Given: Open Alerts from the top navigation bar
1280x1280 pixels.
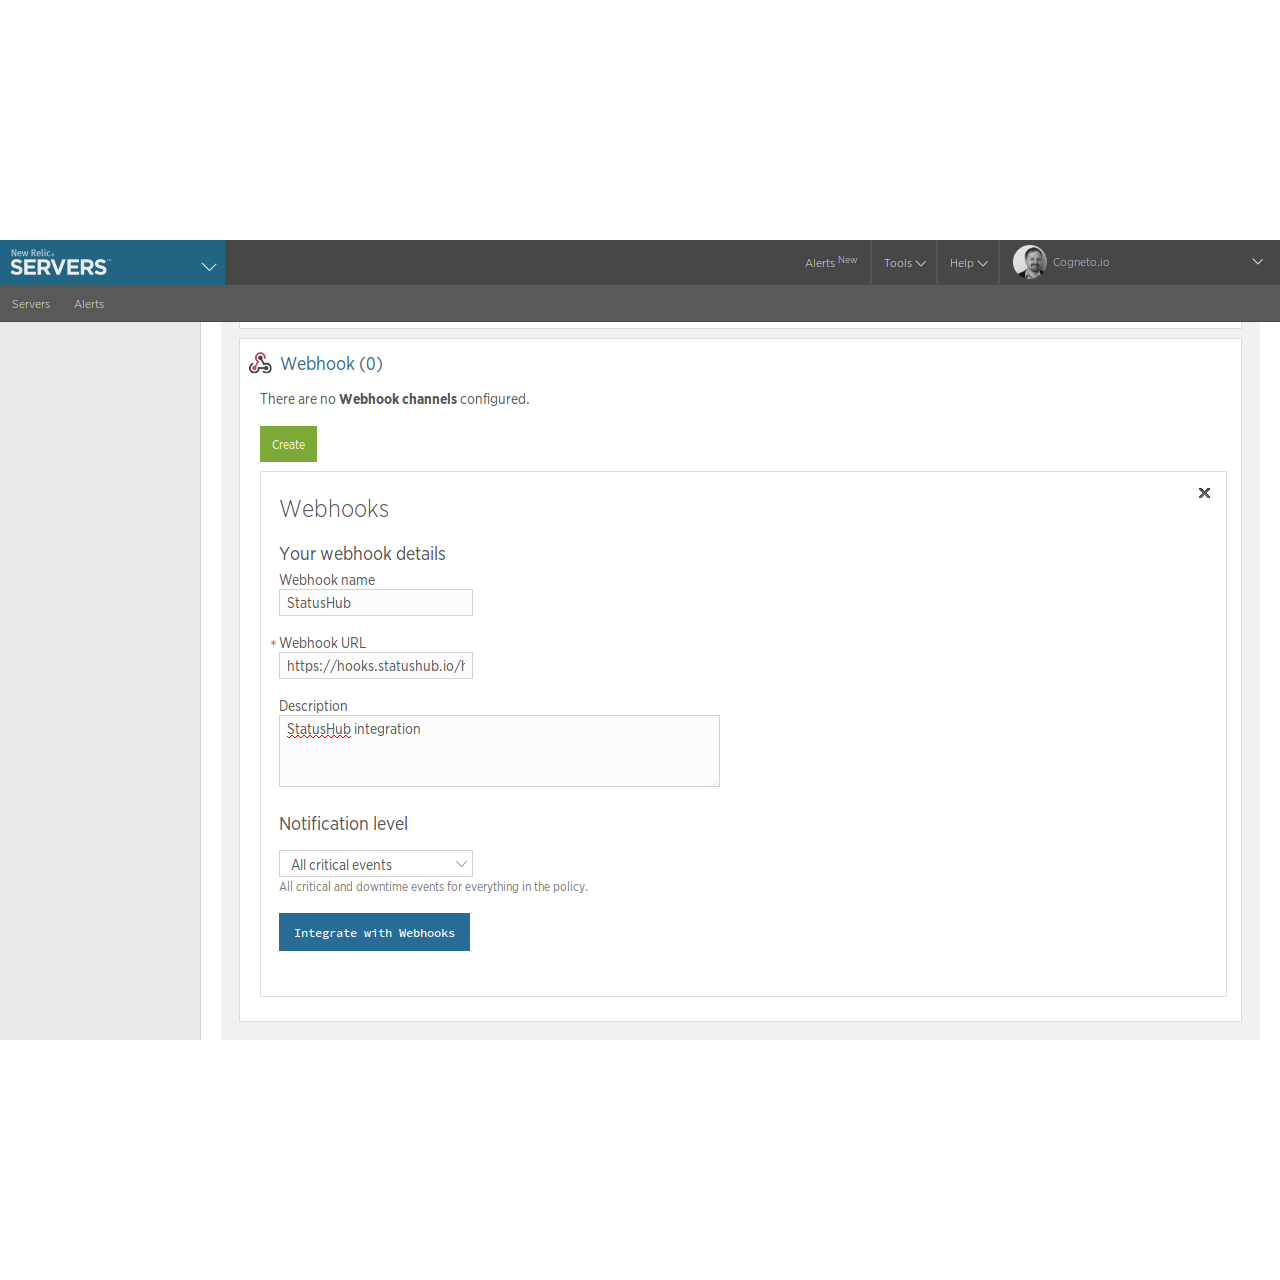Looking at the screenshot, I should (x=820, y=262).
